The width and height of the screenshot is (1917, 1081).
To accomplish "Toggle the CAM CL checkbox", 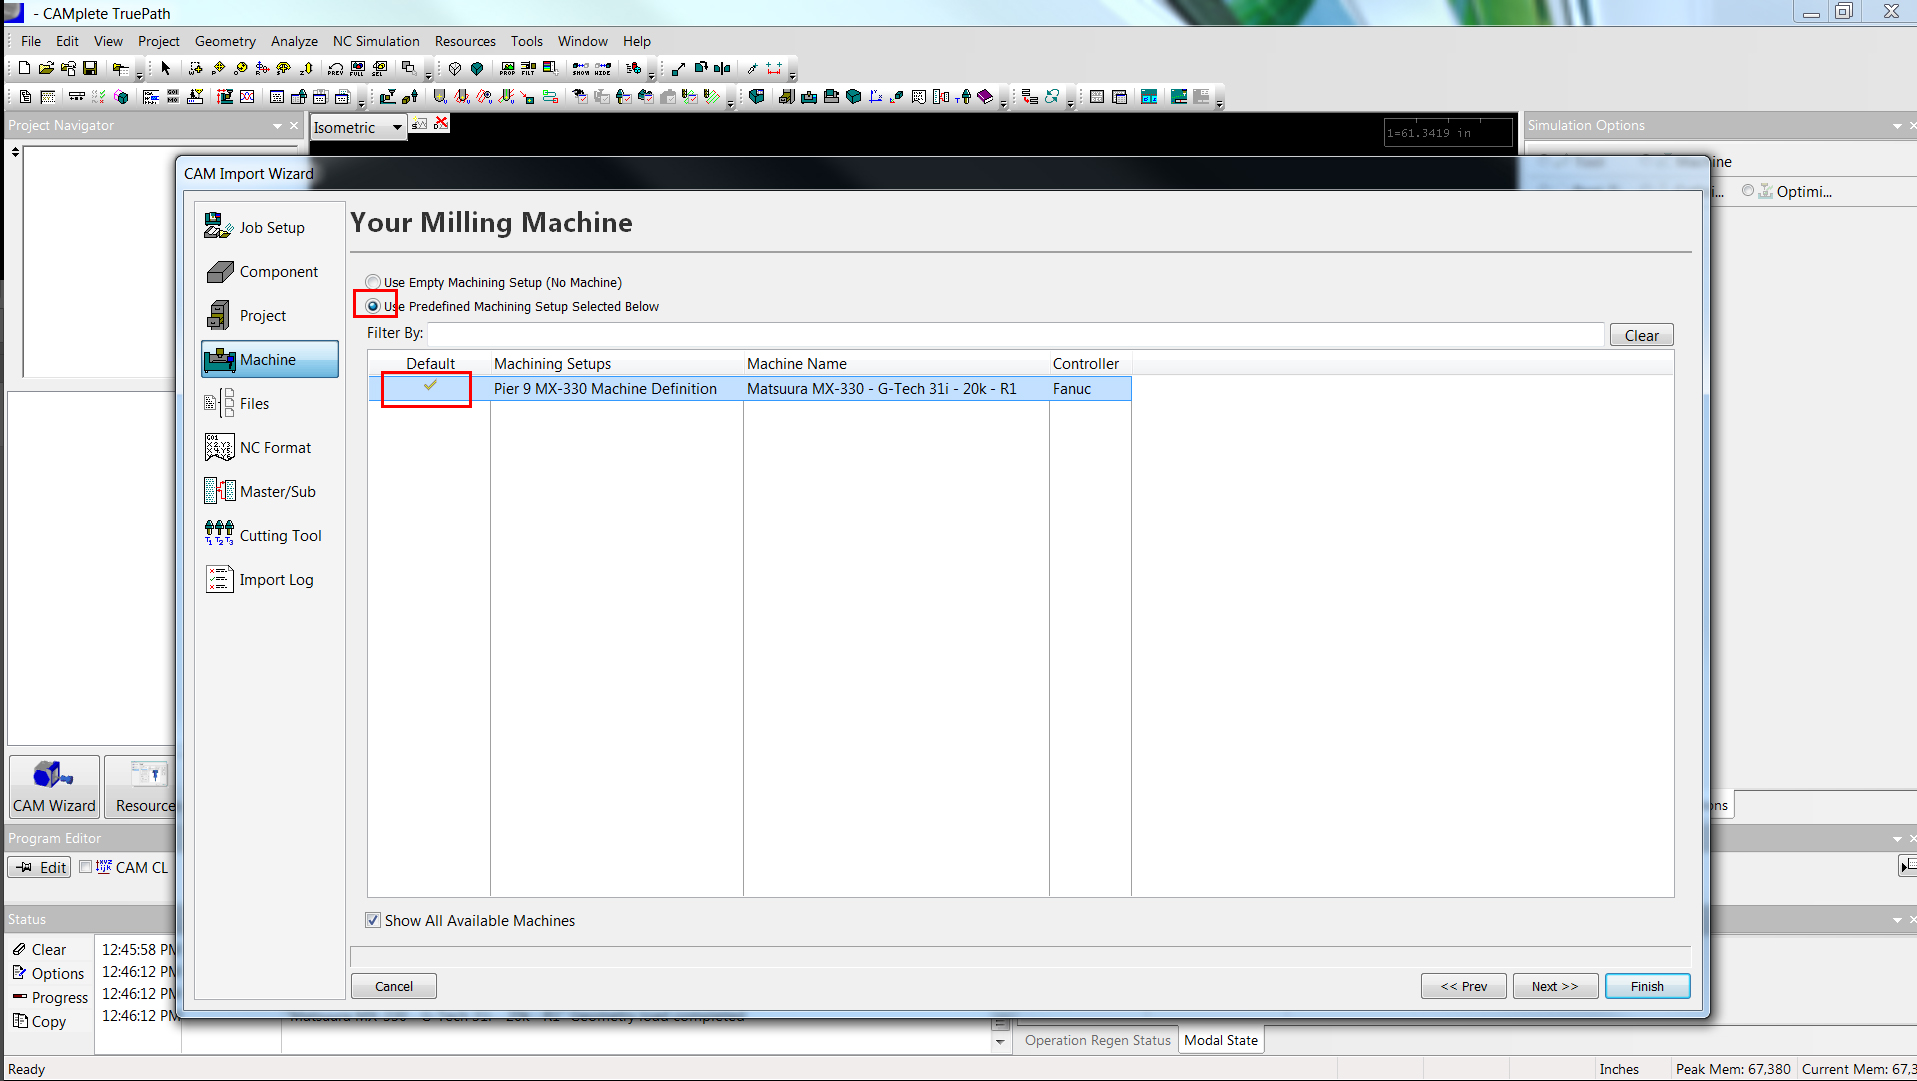I will click(86, 867).
